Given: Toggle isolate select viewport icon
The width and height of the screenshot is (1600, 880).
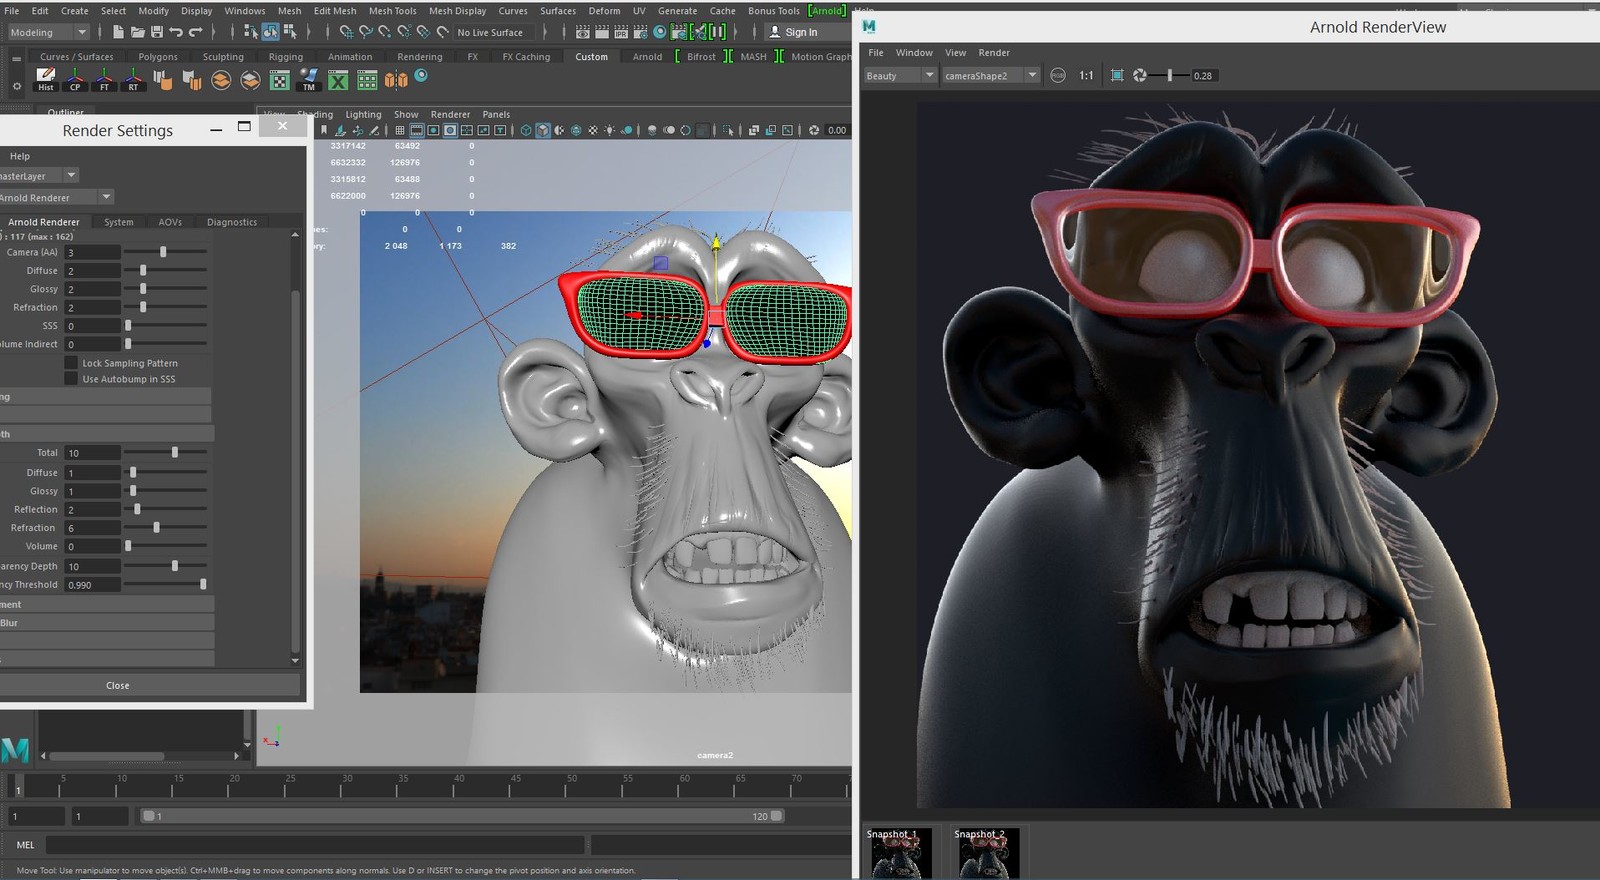Looking at the screenshot, I should [x=729, y=130].
